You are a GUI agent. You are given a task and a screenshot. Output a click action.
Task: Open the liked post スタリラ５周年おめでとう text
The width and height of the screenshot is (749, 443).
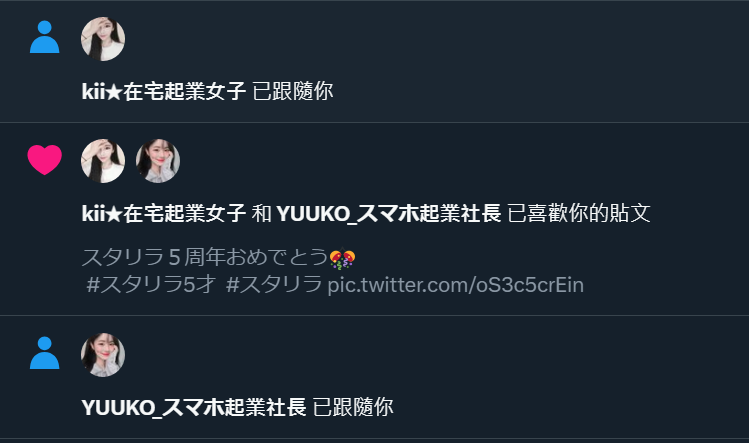coord(205,257)
